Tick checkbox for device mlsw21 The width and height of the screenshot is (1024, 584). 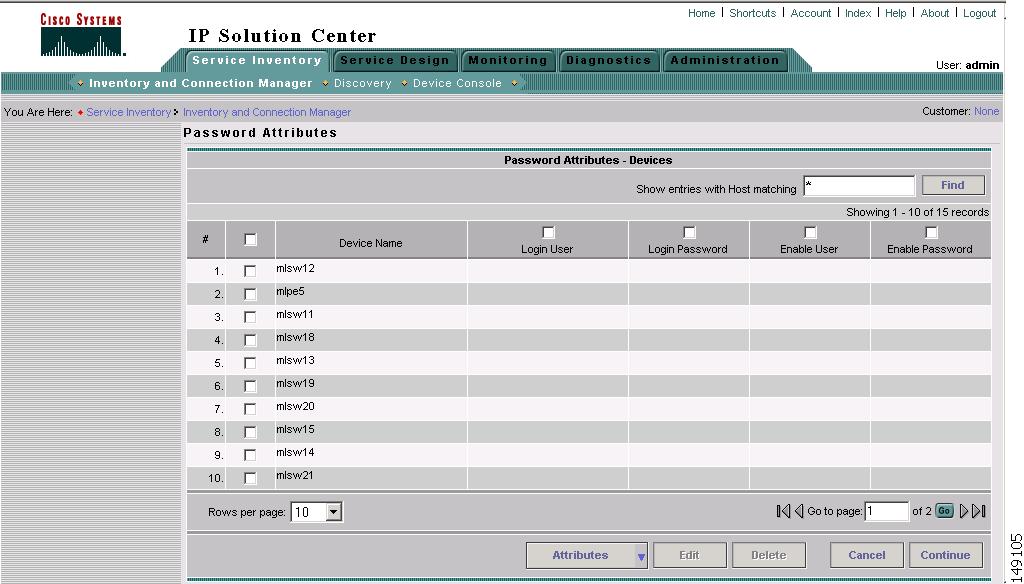pos(250,478)
